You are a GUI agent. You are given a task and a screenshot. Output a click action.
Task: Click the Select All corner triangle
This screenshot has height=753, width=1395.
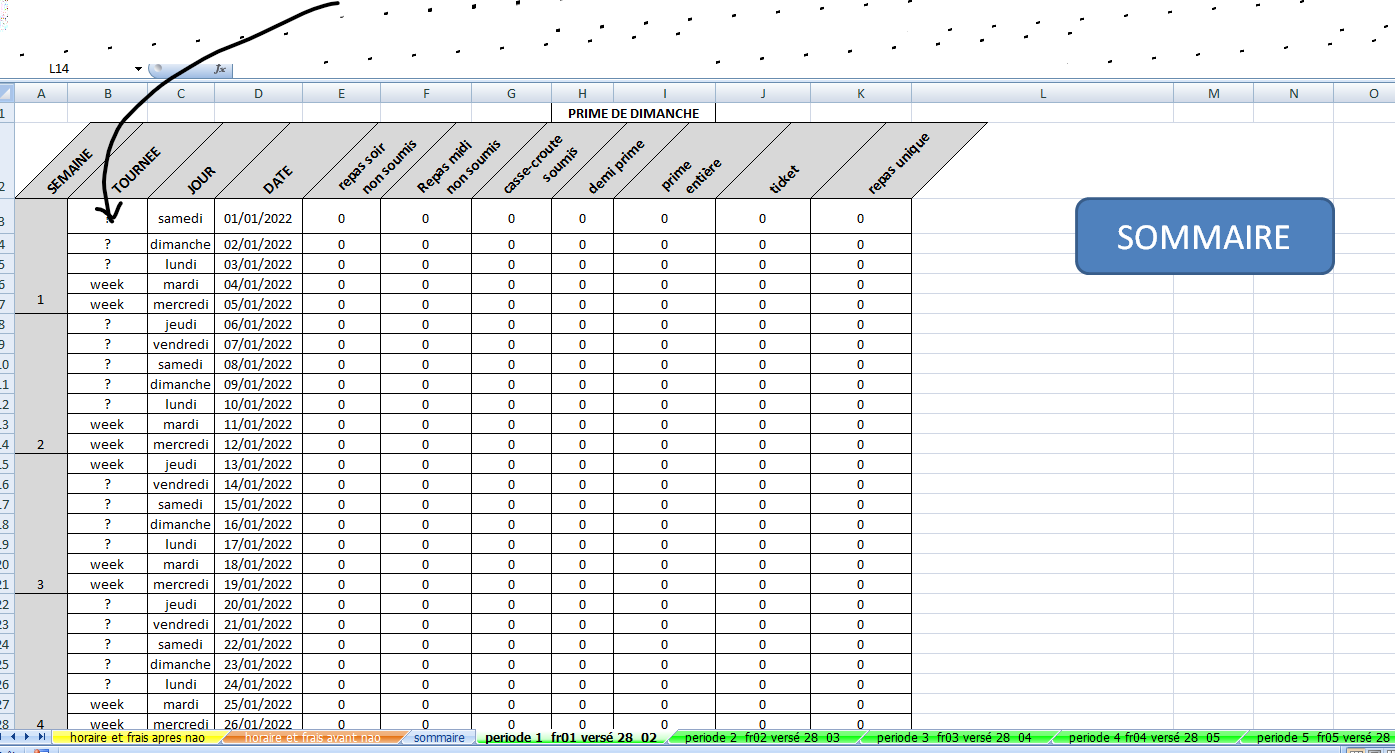click(x=7, y=93)
